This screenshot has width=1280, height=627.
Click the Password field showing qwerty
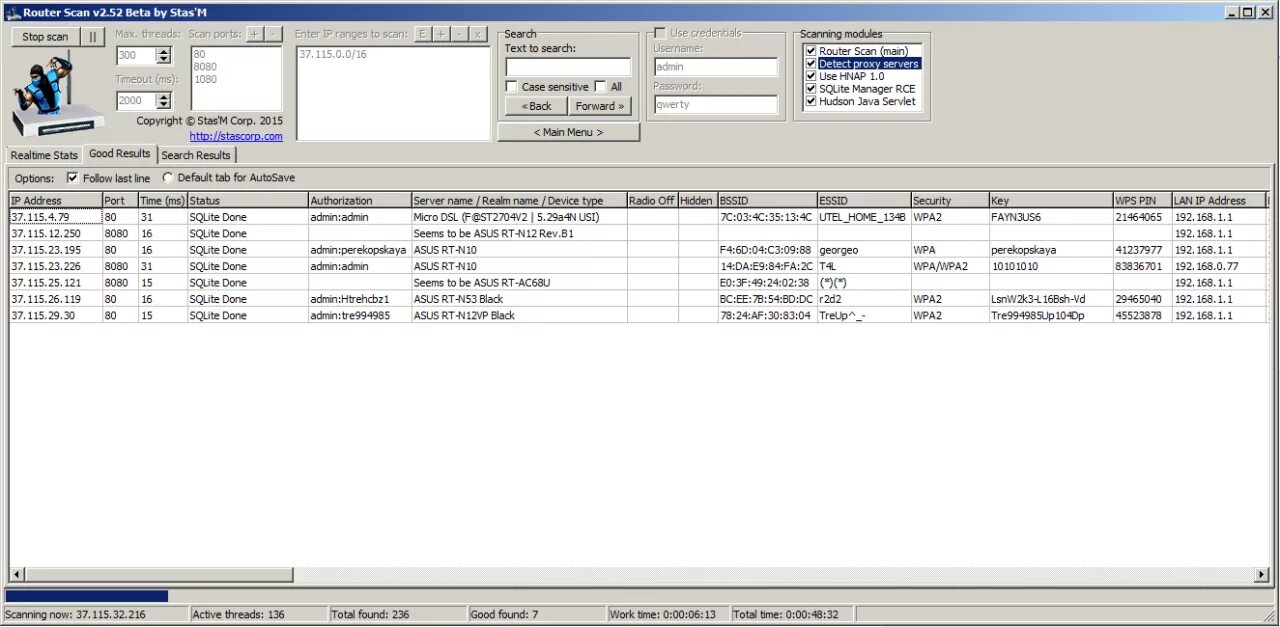(715, 104)
